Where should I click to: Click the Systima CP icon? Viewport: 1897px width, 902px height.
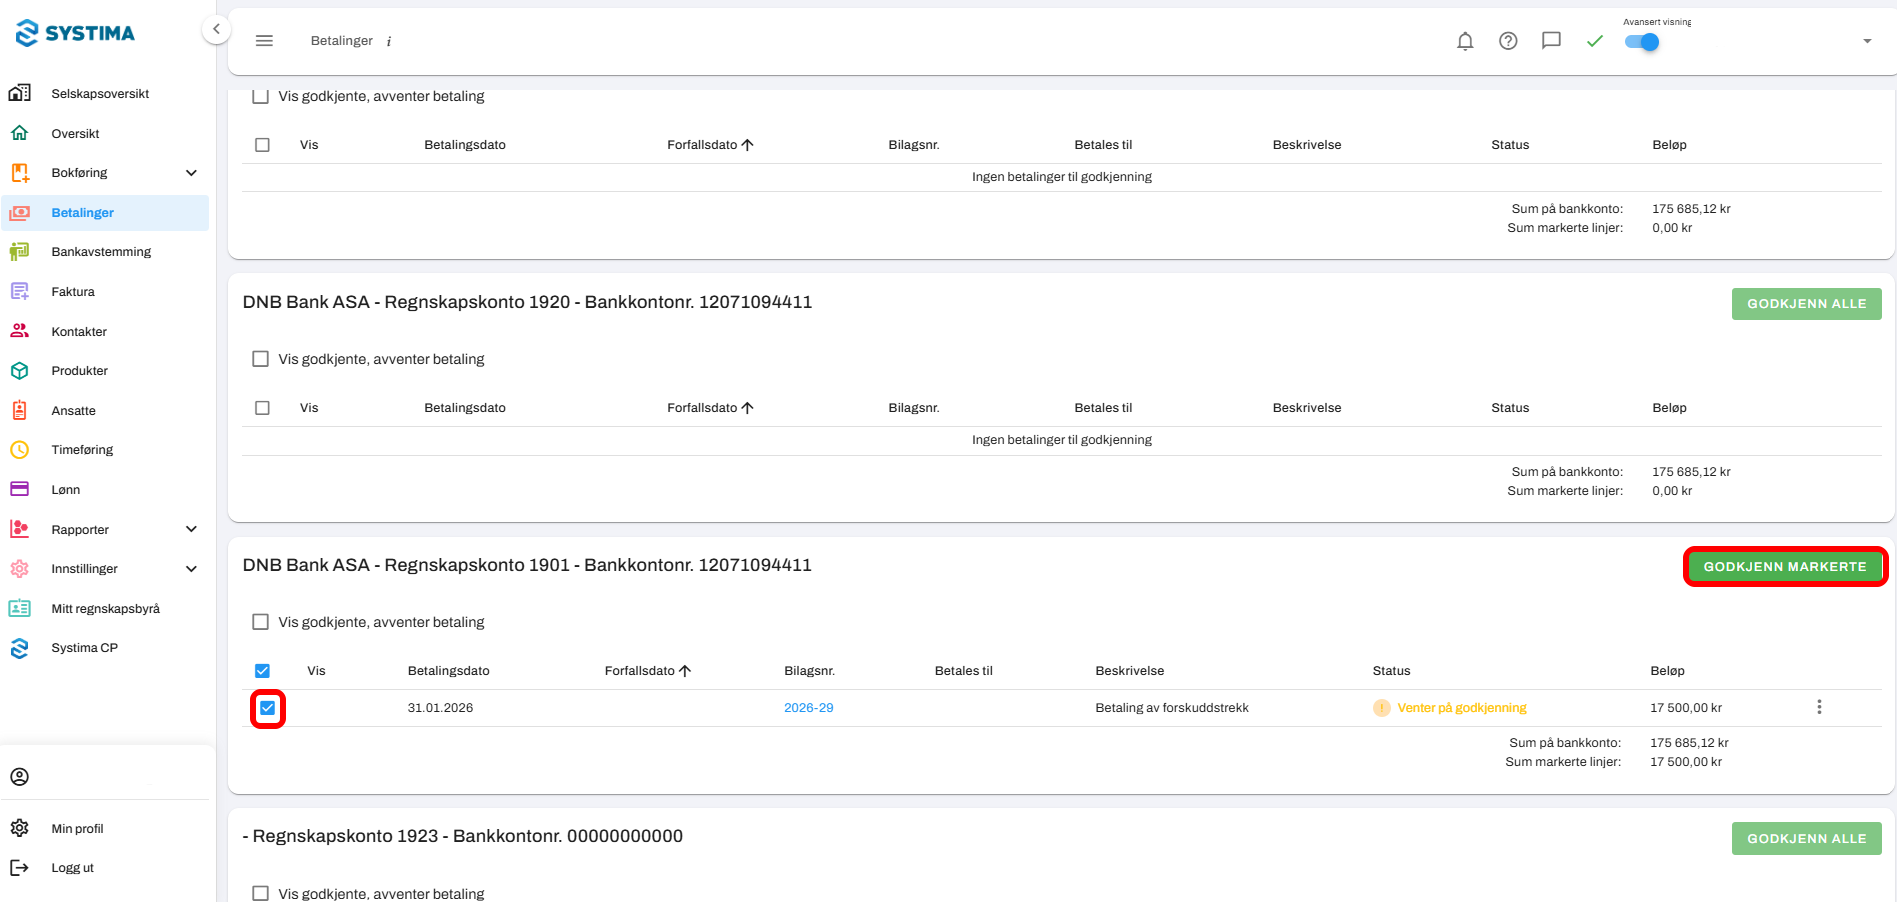[19, 648]
